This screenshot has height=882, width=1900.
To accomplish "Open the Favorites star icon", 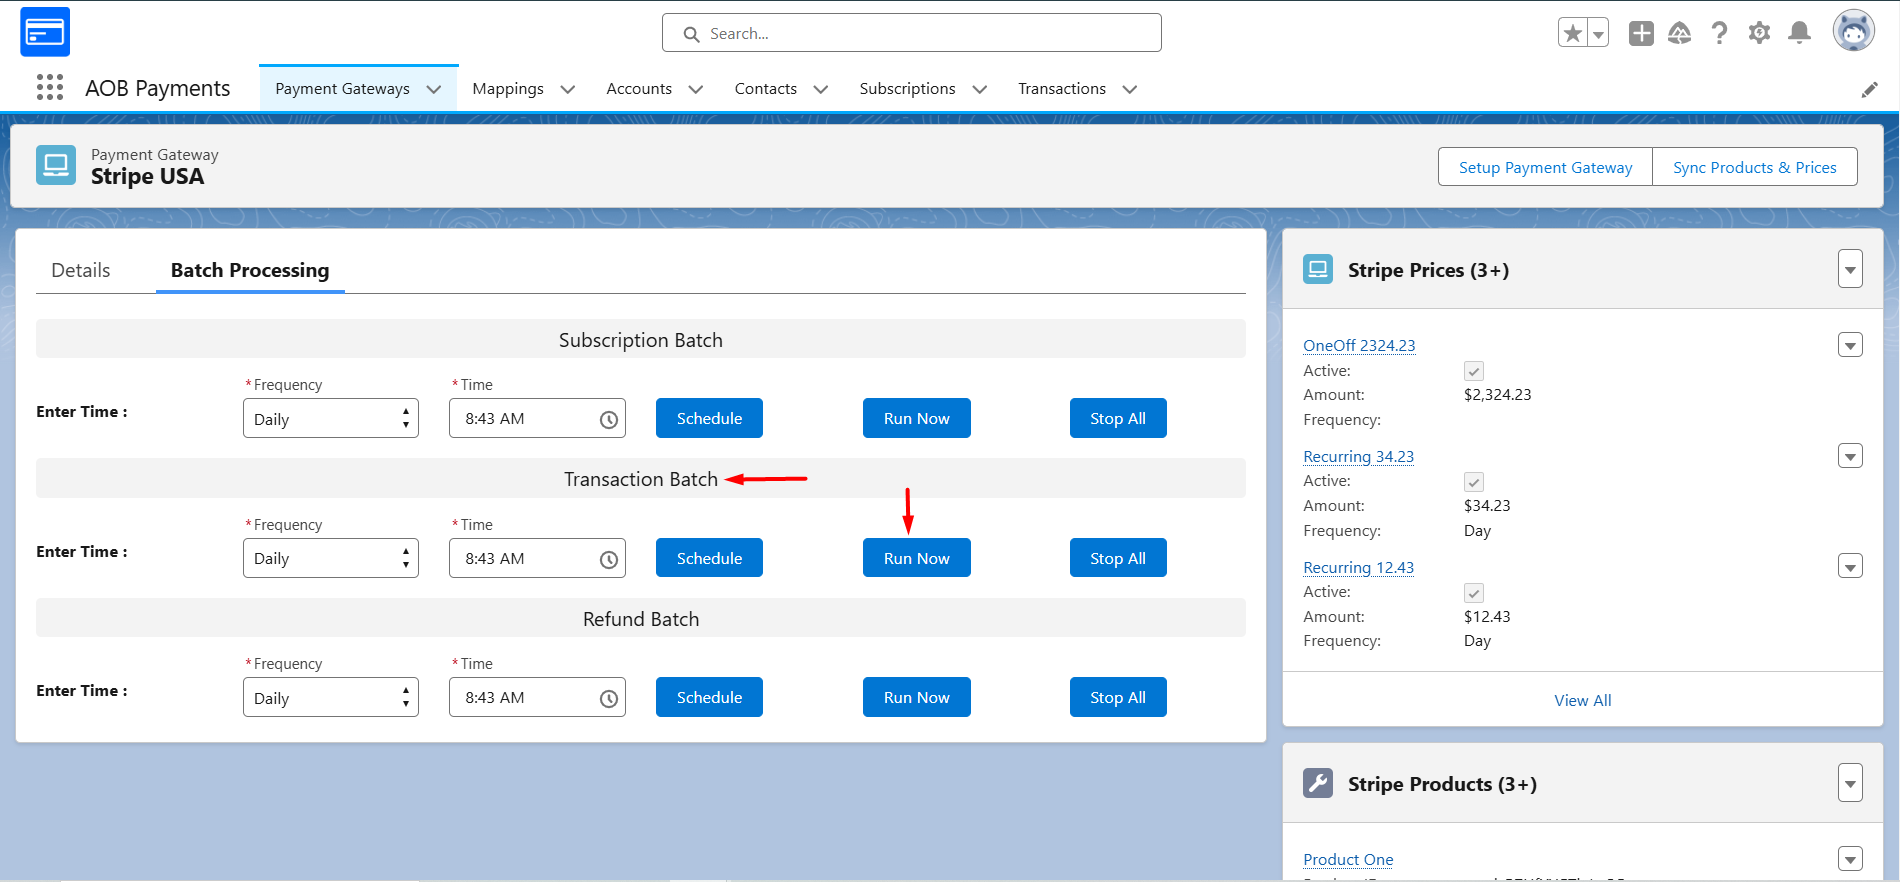I will tap(1573, 33).
